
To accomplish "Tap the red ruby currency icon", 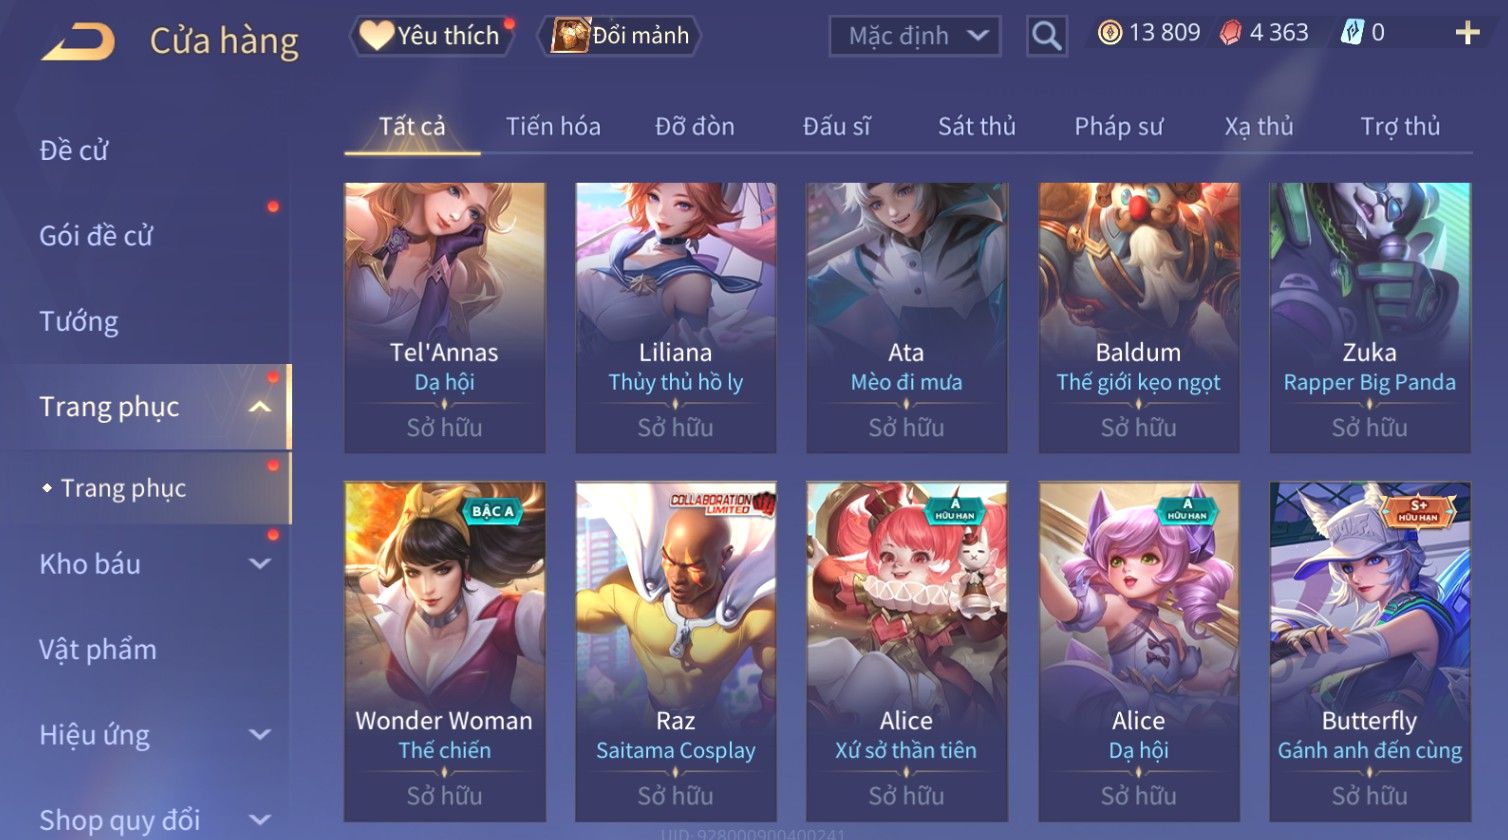I will pyautogui.click(x=1231, y=33).
